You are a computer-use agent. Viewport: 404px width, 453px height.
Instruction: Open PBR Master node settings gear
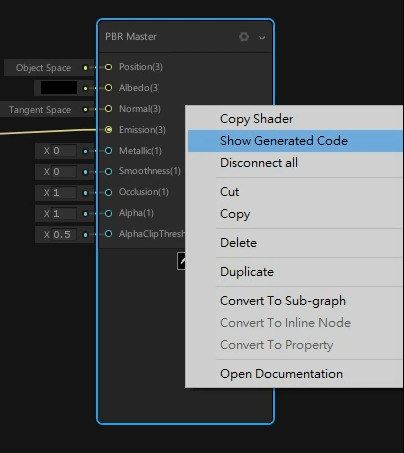pyautogui.click(x=244, y=37)
